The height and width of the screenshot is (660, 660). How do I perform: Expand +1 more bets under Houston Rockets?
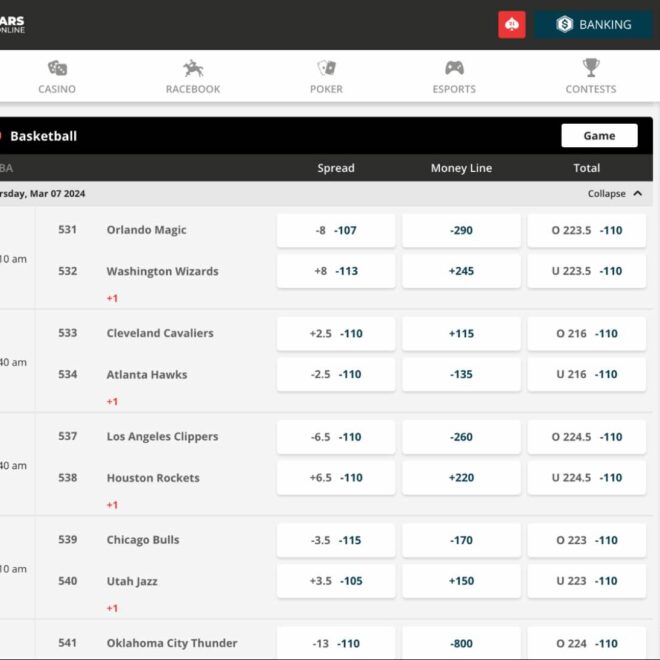tap(112, 505)
